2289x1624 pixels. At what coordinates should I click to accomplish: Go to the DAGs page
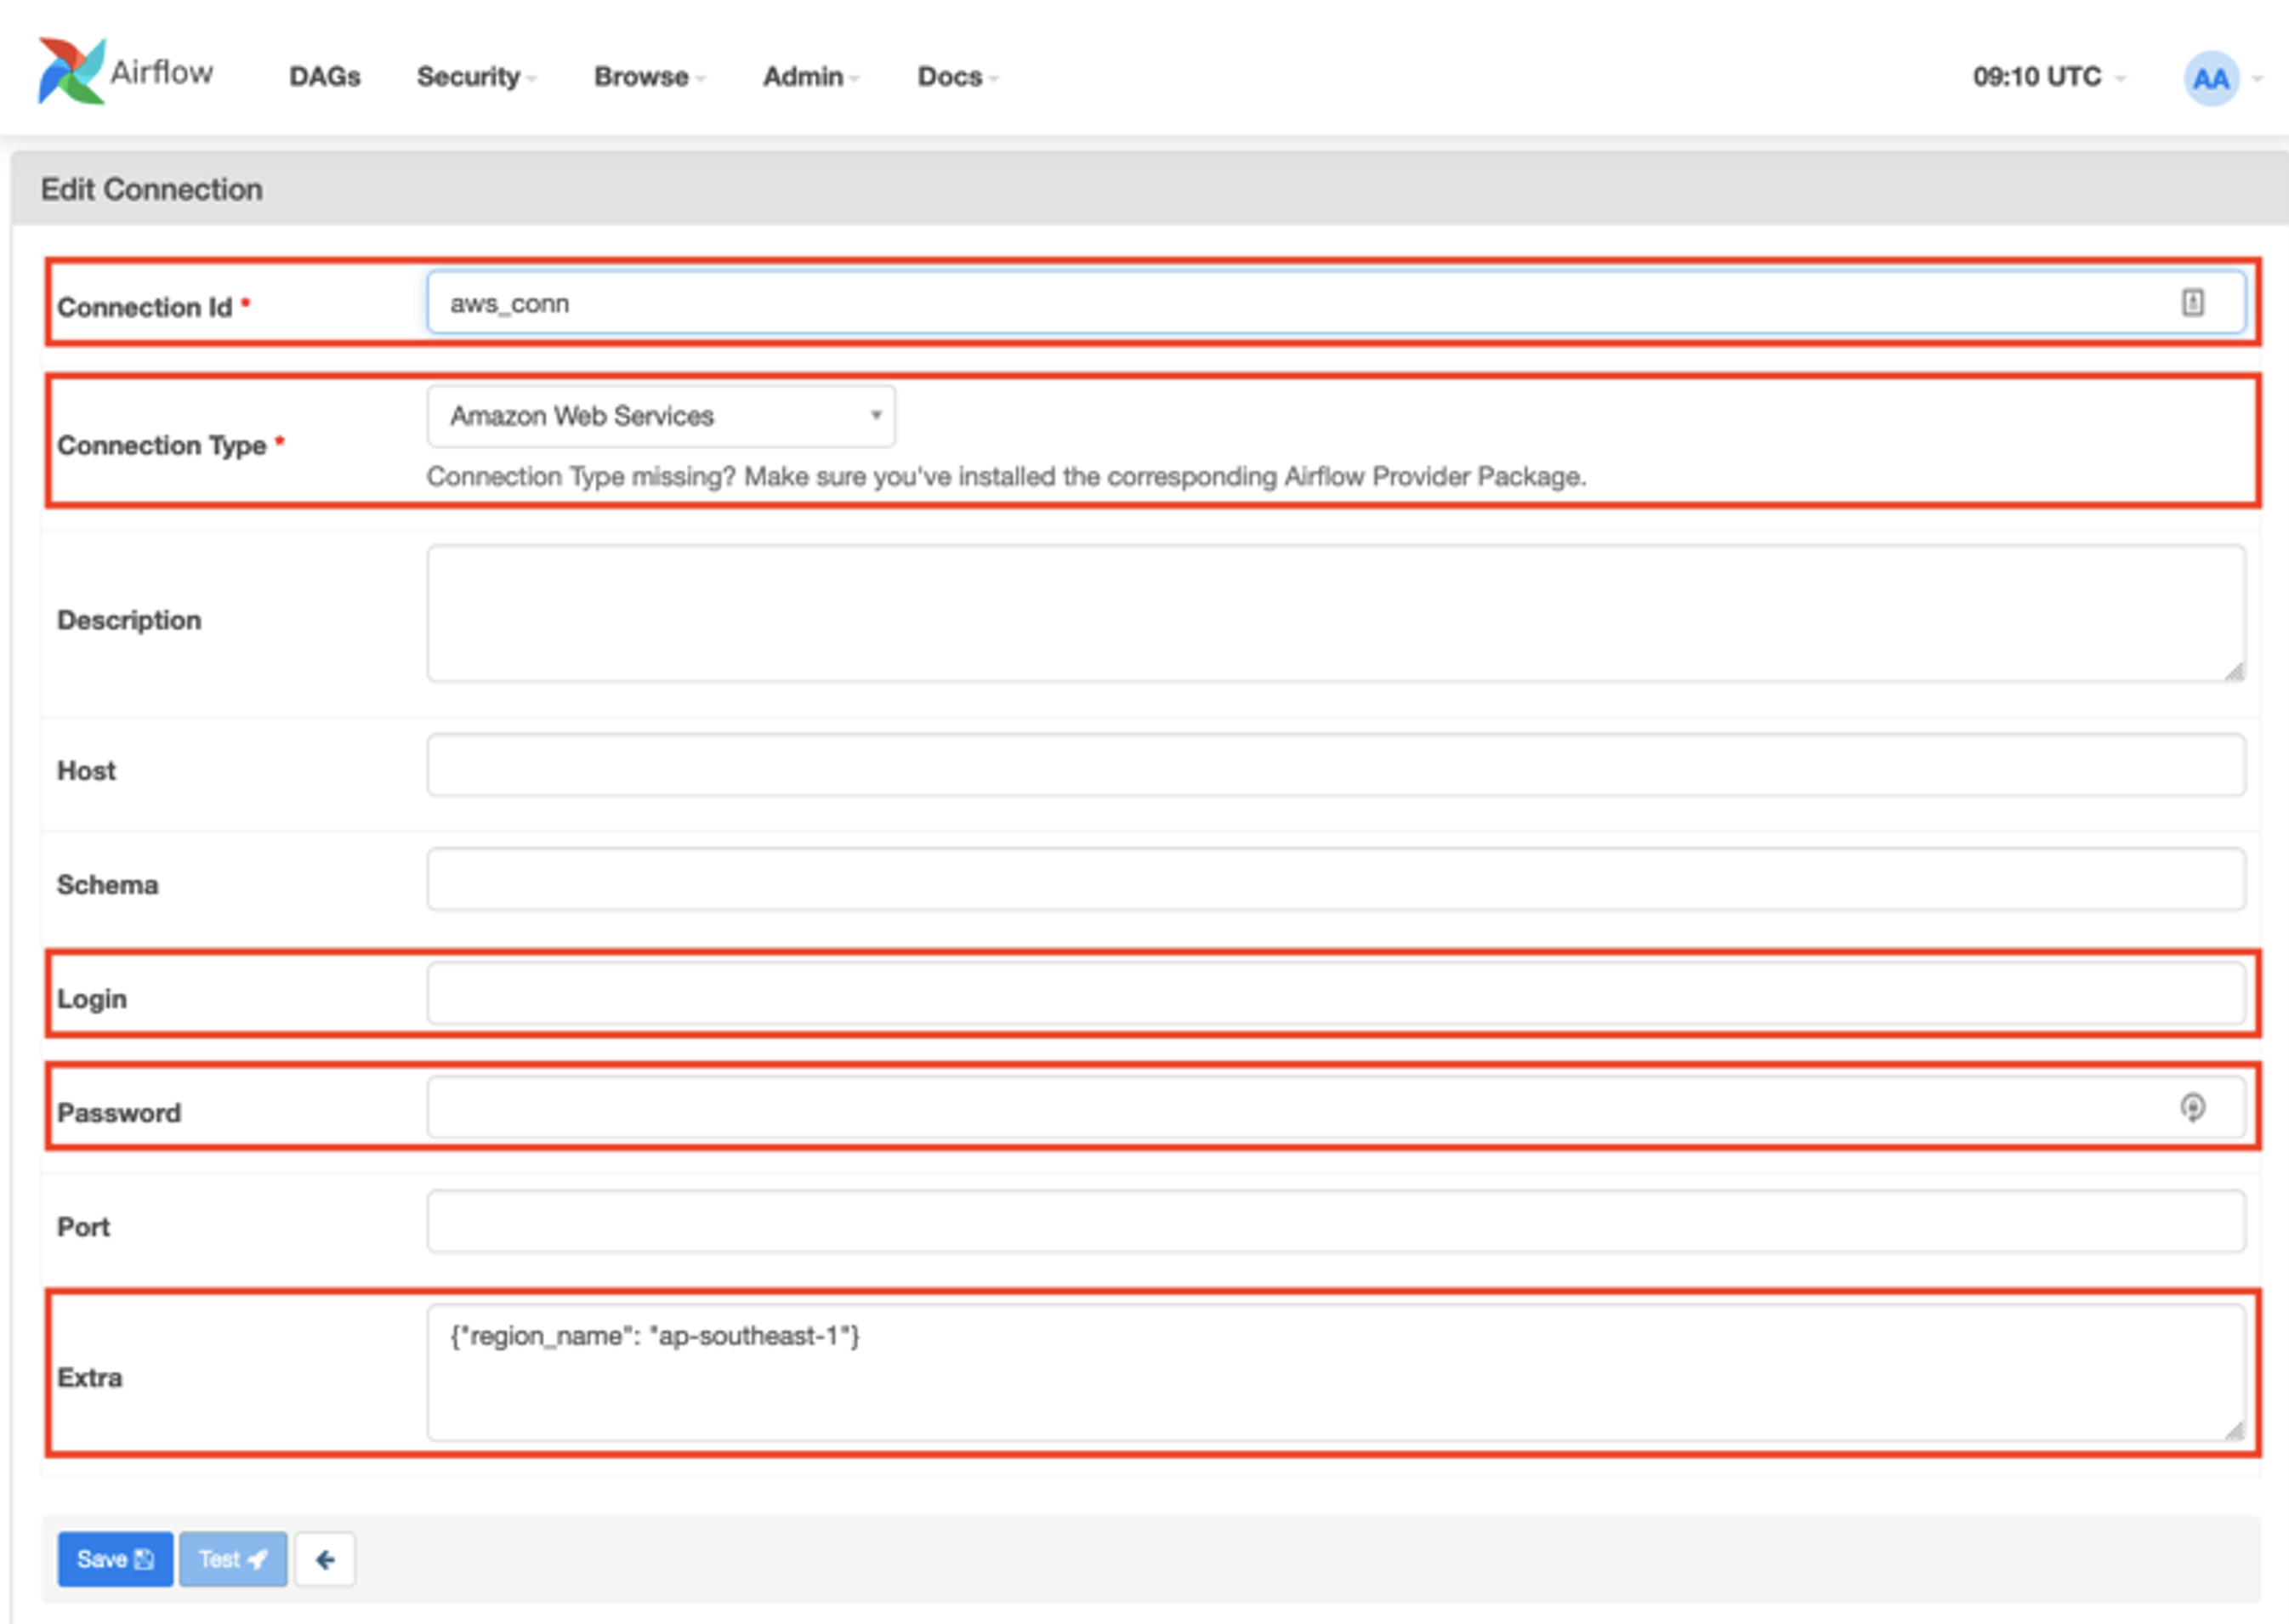(324, 77)
